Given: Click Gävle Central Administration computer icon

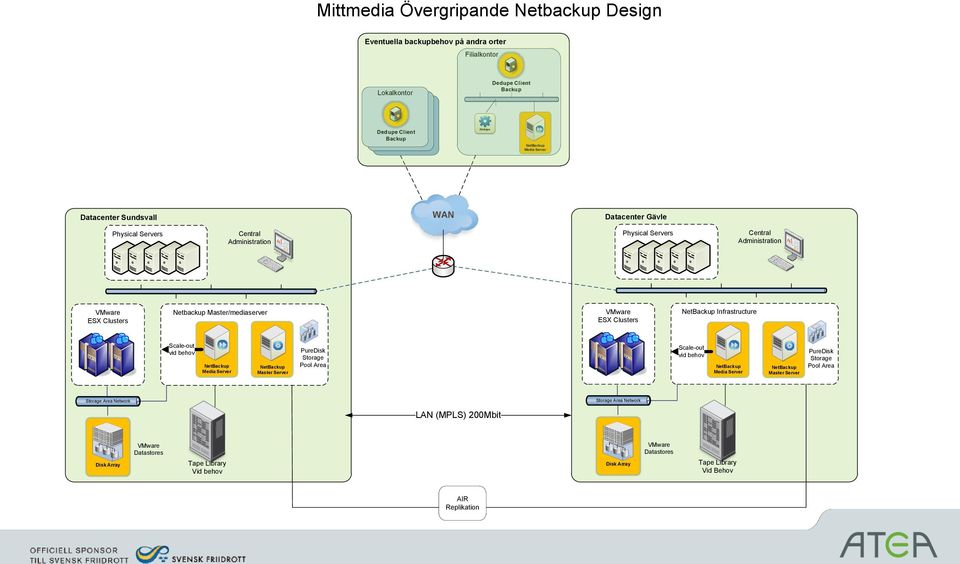Looking at the screenshot, I should [787, 250].
